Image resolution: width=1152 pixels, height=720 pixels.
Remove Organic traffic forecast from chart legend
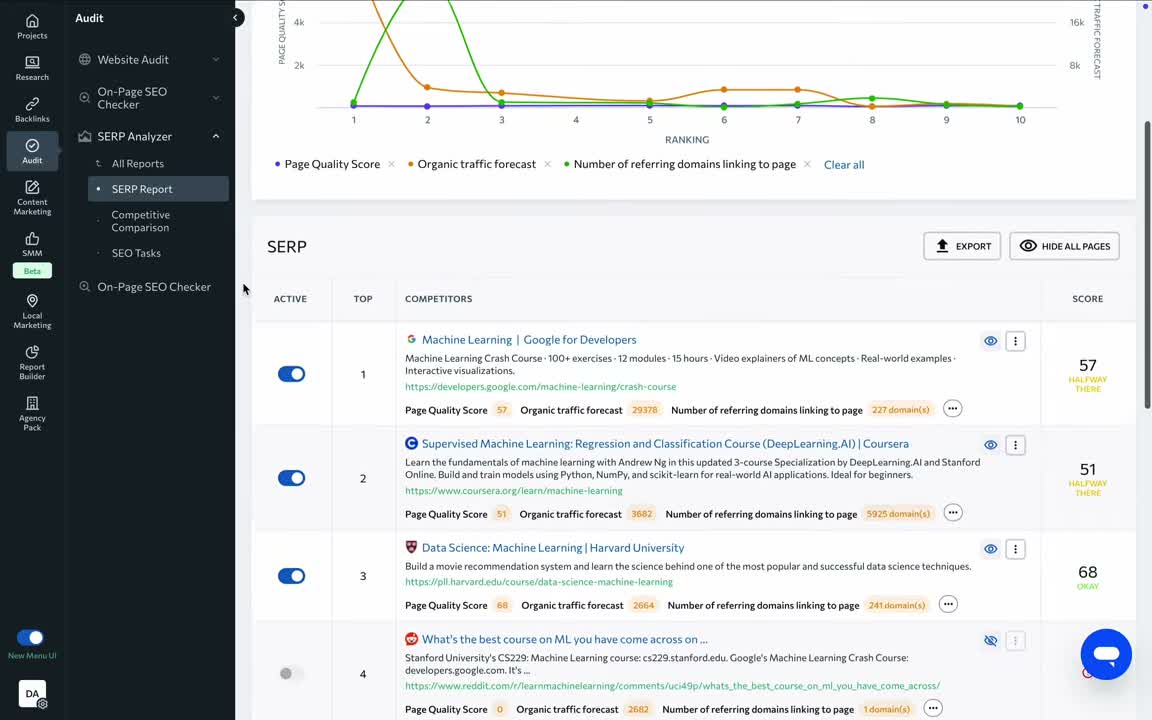pyautogui.click(x=547, y=164)
